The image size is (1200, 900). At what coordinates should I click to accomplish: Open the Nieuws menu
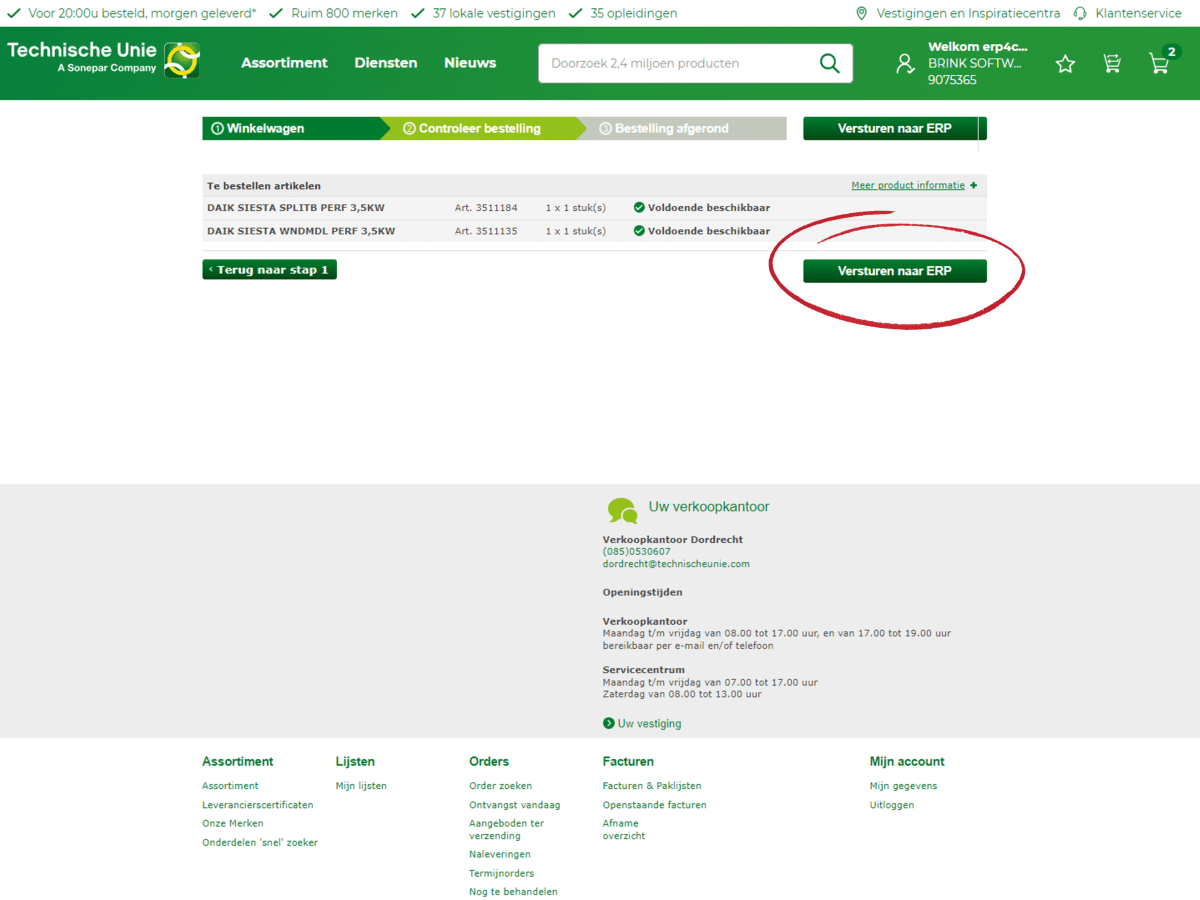coord(470,62)
